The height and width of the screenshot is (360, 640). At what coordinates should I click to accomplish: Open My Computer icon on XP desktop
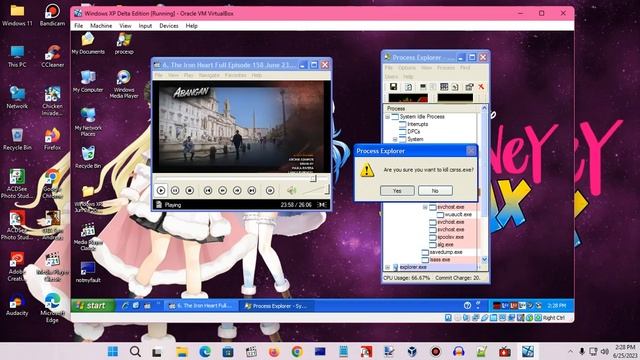(x=88, y=81)
